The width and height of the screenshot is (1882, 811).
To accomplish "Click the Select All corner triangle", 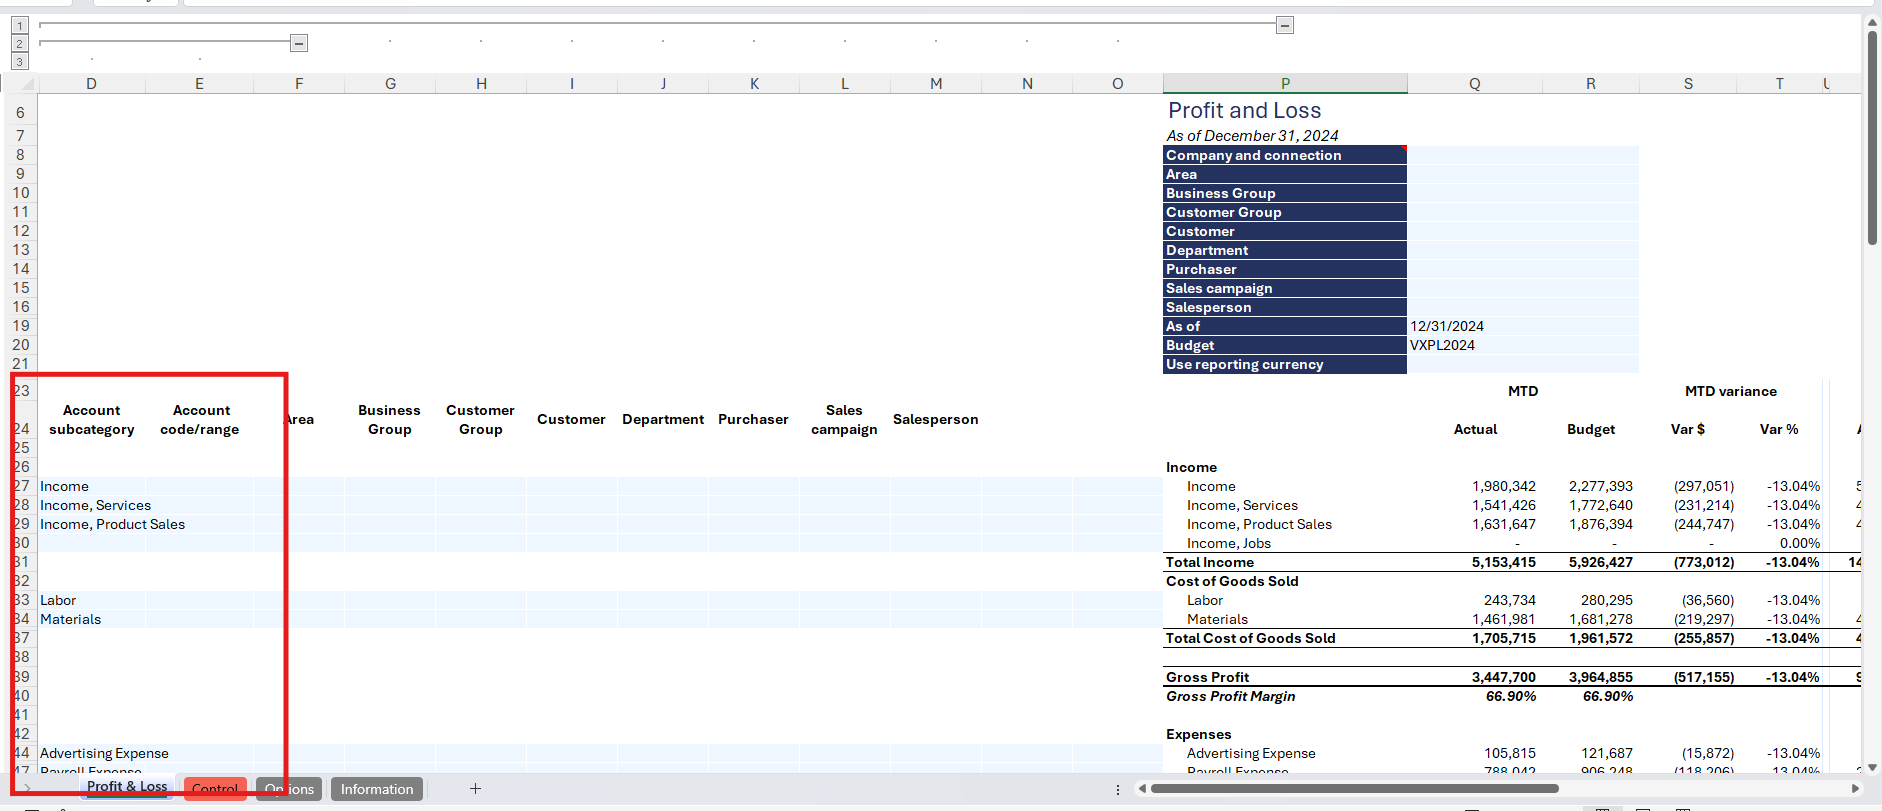I will tap(26, 84).
